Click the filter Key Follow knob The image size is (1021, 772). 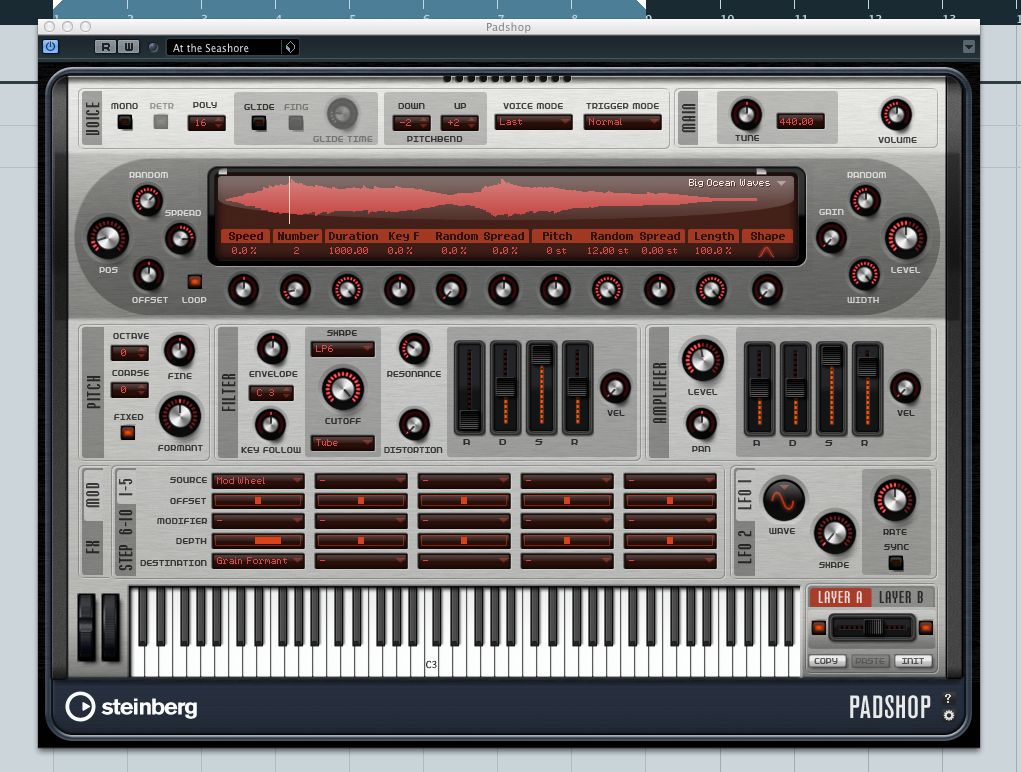tap(270, 425)
